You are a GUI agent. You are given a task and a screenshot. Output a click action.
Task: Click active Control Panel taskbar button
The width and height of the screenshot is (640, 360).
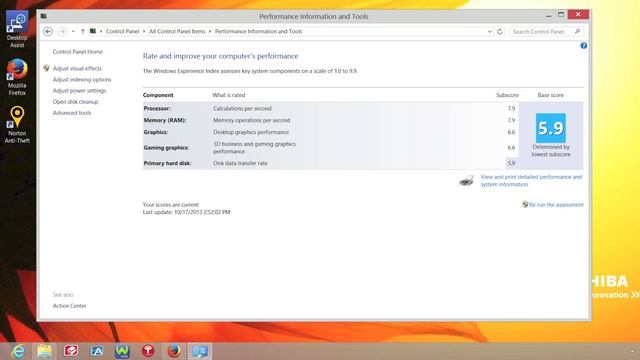tap(200, 351)
